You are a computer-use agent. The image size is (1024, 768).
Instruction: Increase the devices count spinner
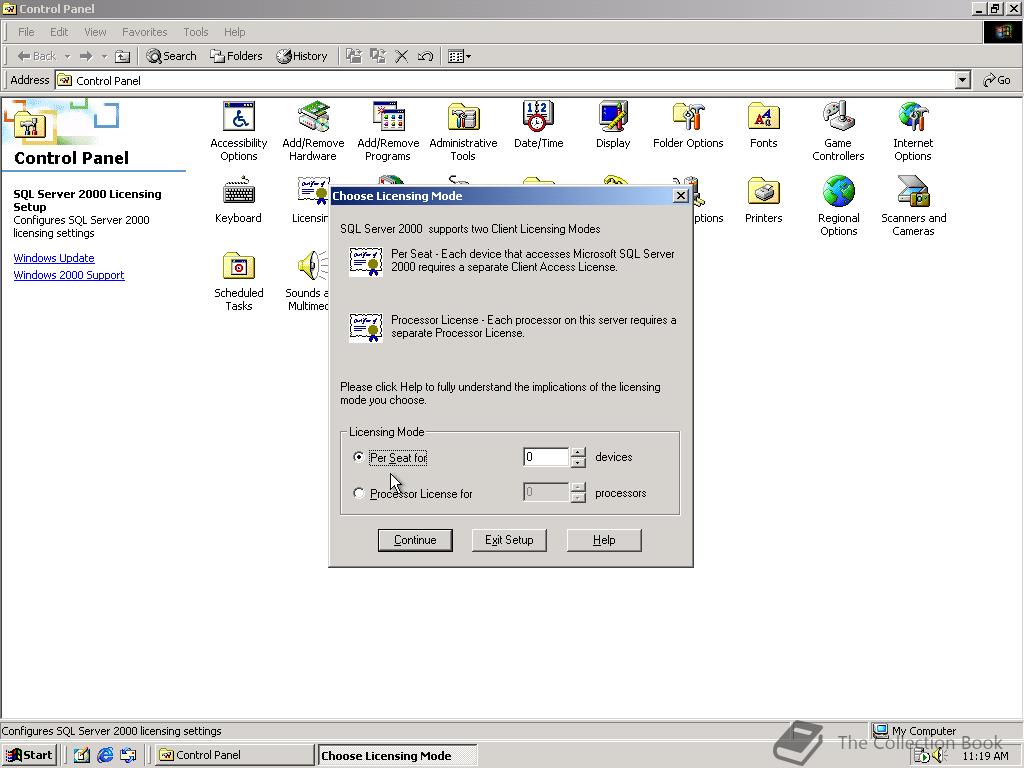(578, 452)
